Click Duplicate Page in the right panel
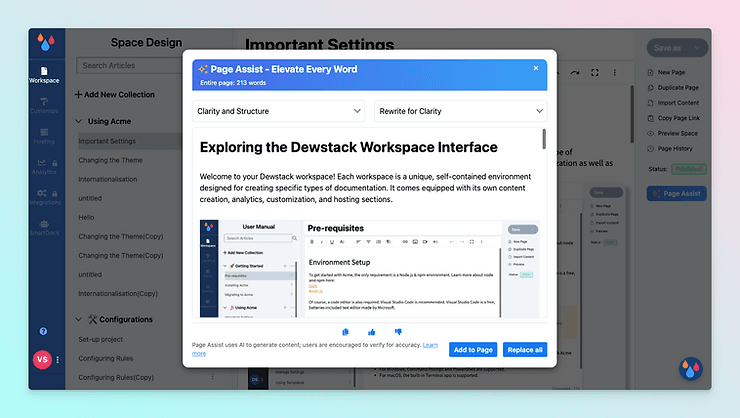Image resolution: width=740 pixels, height=418 pixels. click(673, 88)
